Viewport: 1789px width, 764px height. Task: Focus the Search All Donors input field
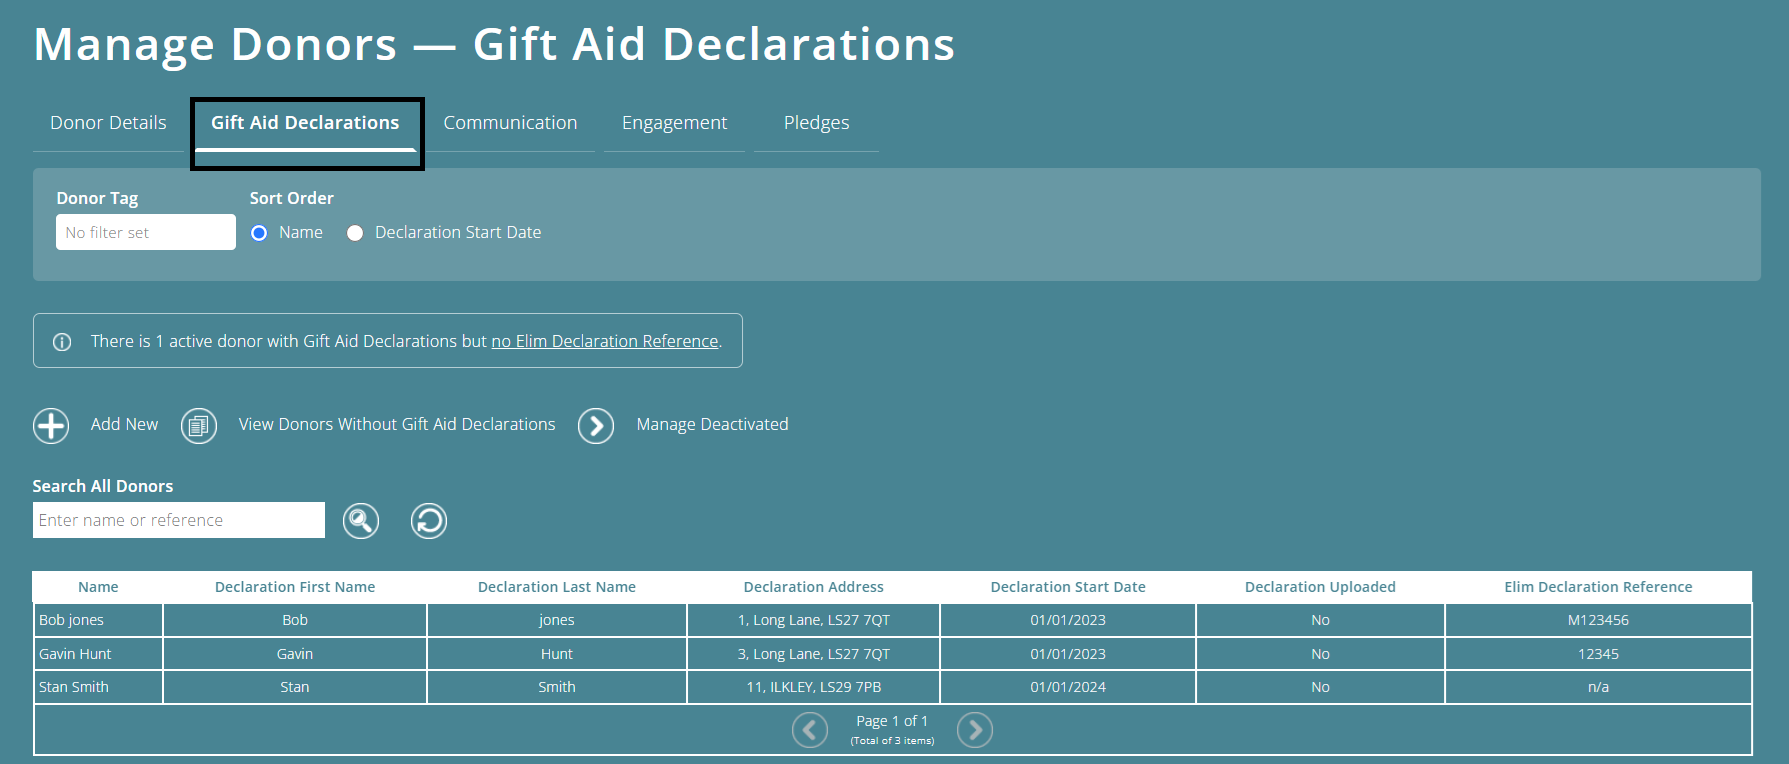click(x=179, y=520)
